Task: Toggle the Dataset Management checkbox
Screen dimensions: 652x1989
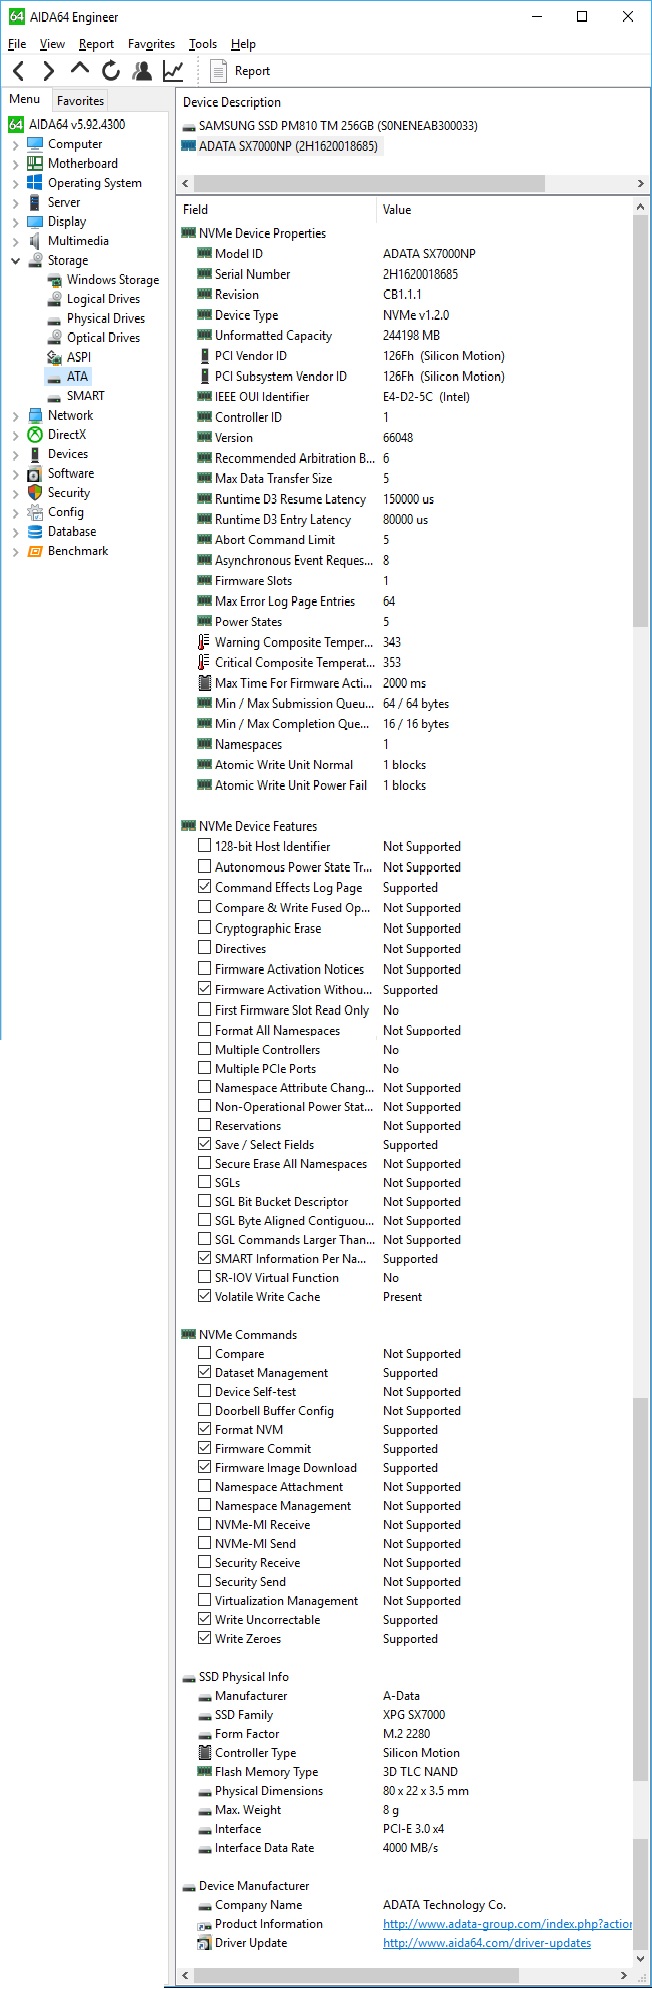Action: pos(205,1372)
